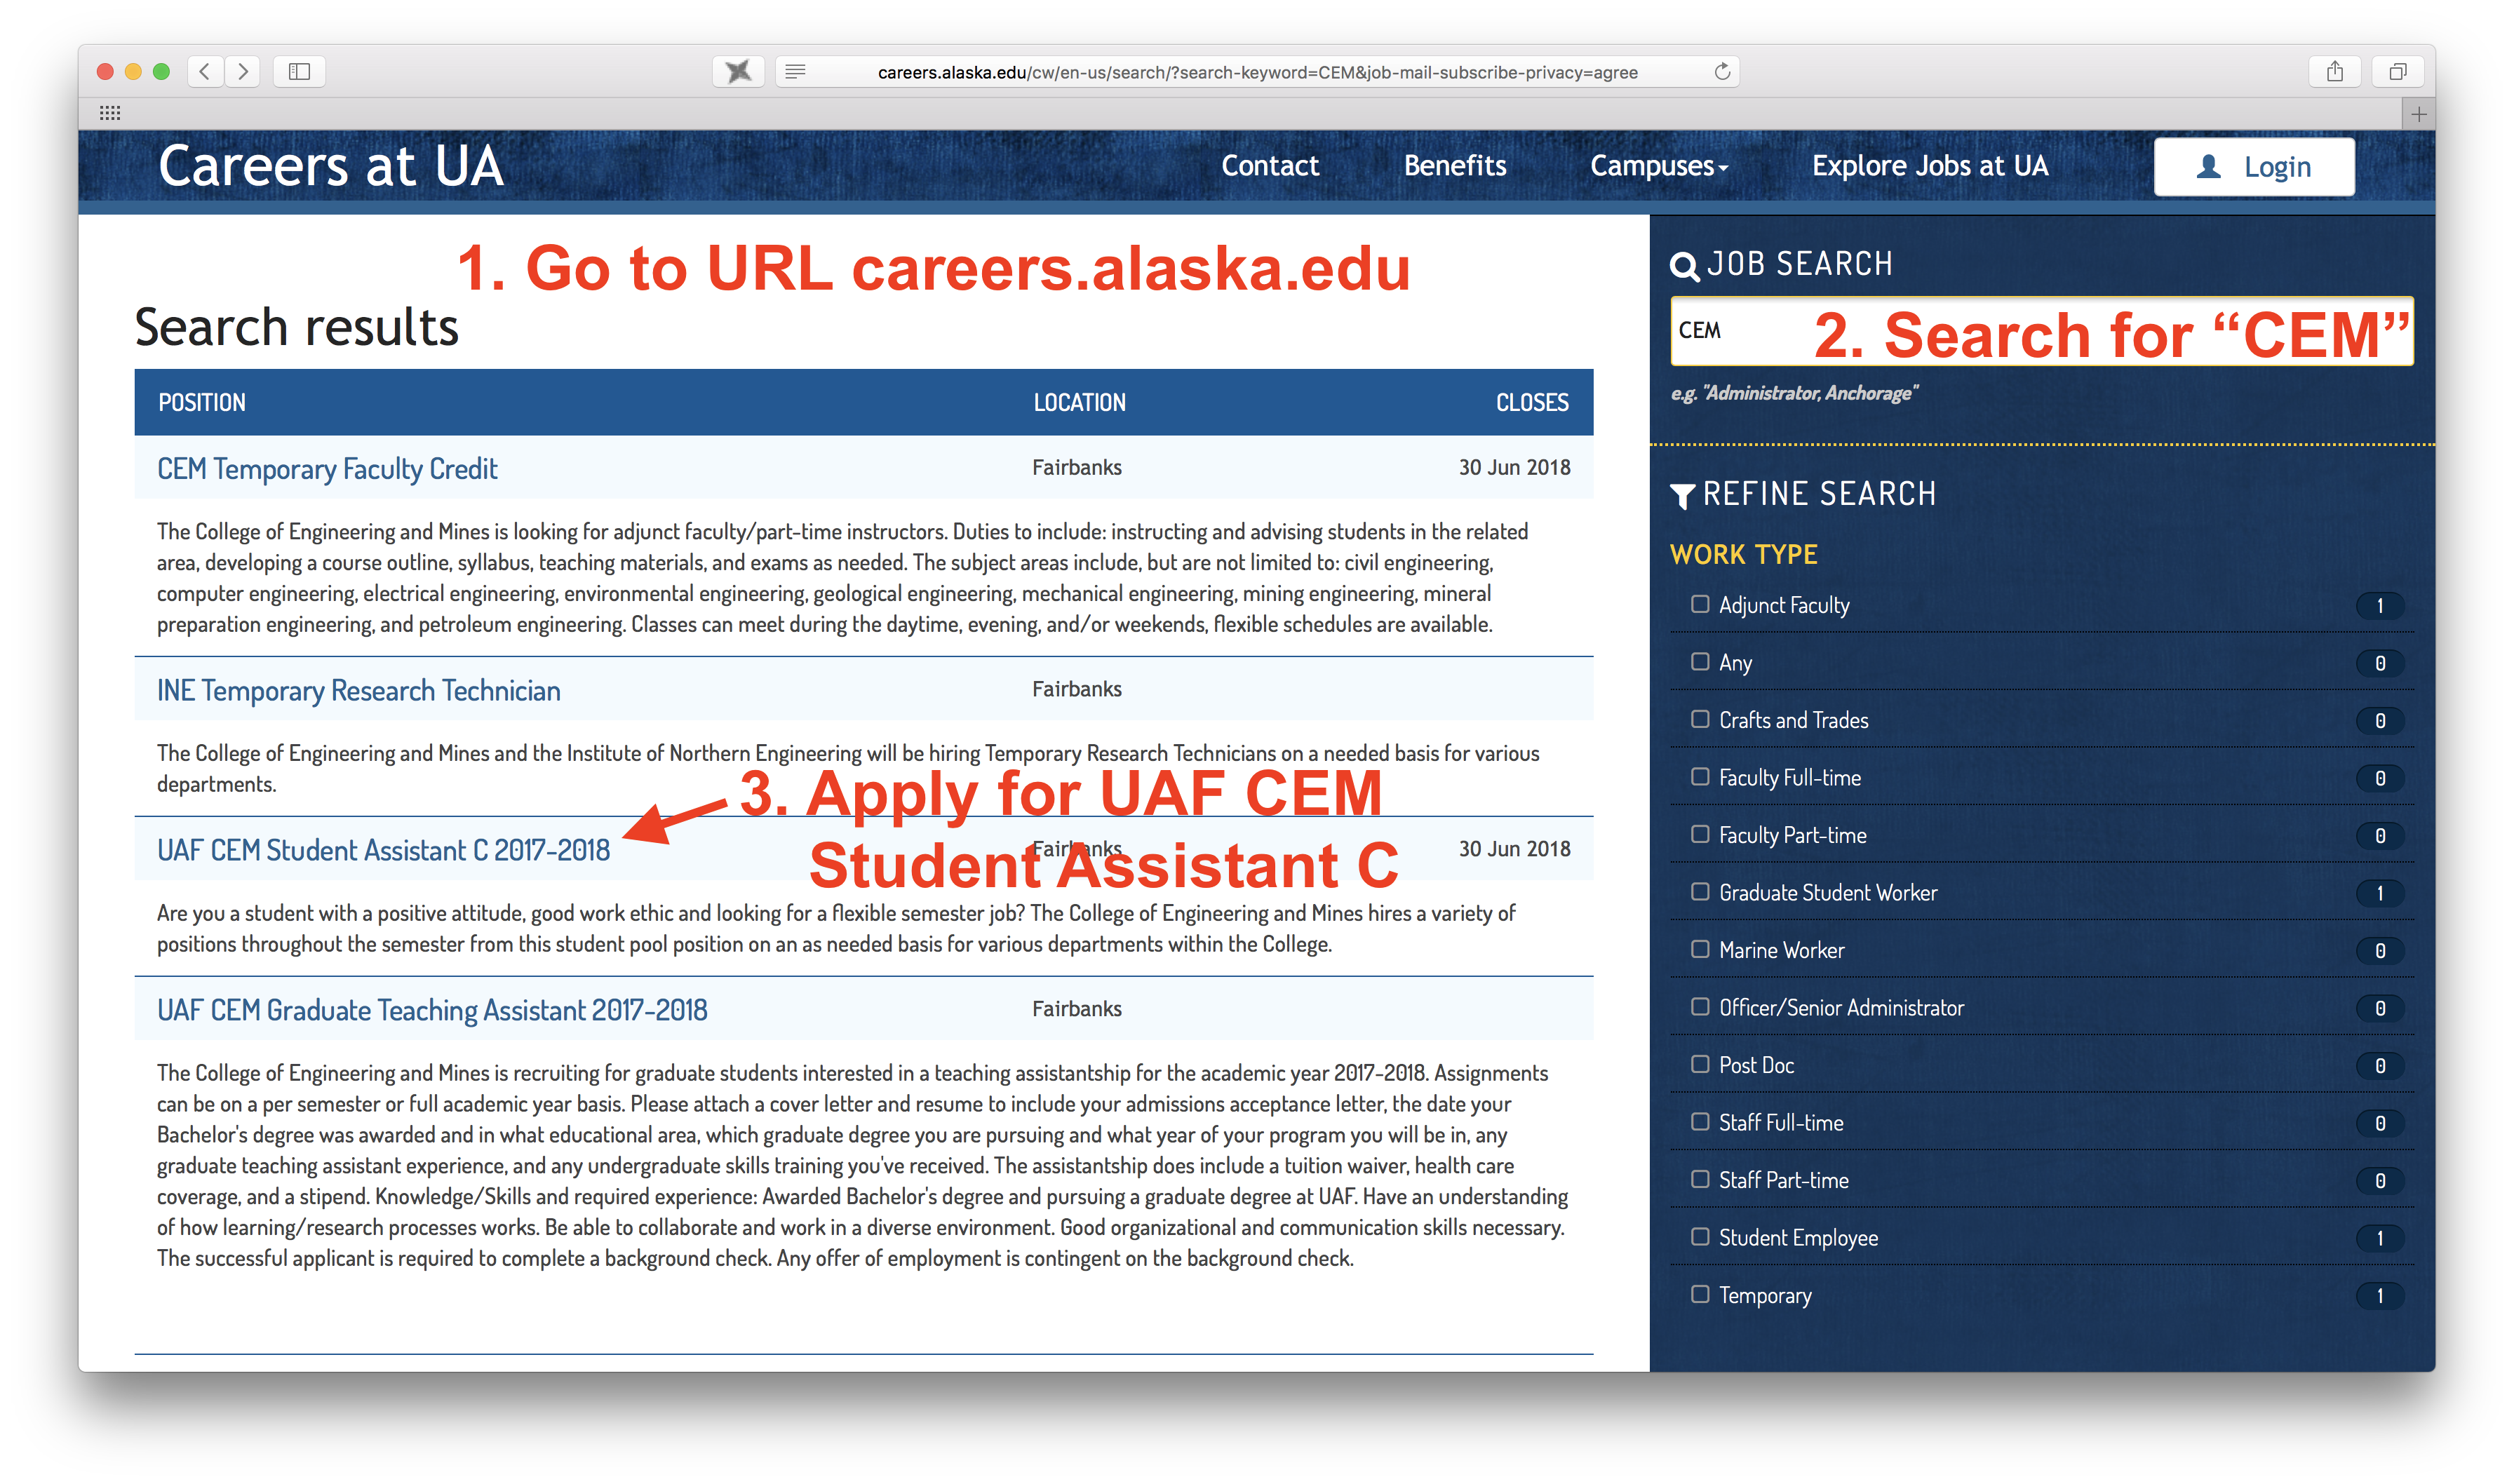Open INE Temporary Research Technician posting
Screen dimensions: 2514x1484
coord(358,691)
